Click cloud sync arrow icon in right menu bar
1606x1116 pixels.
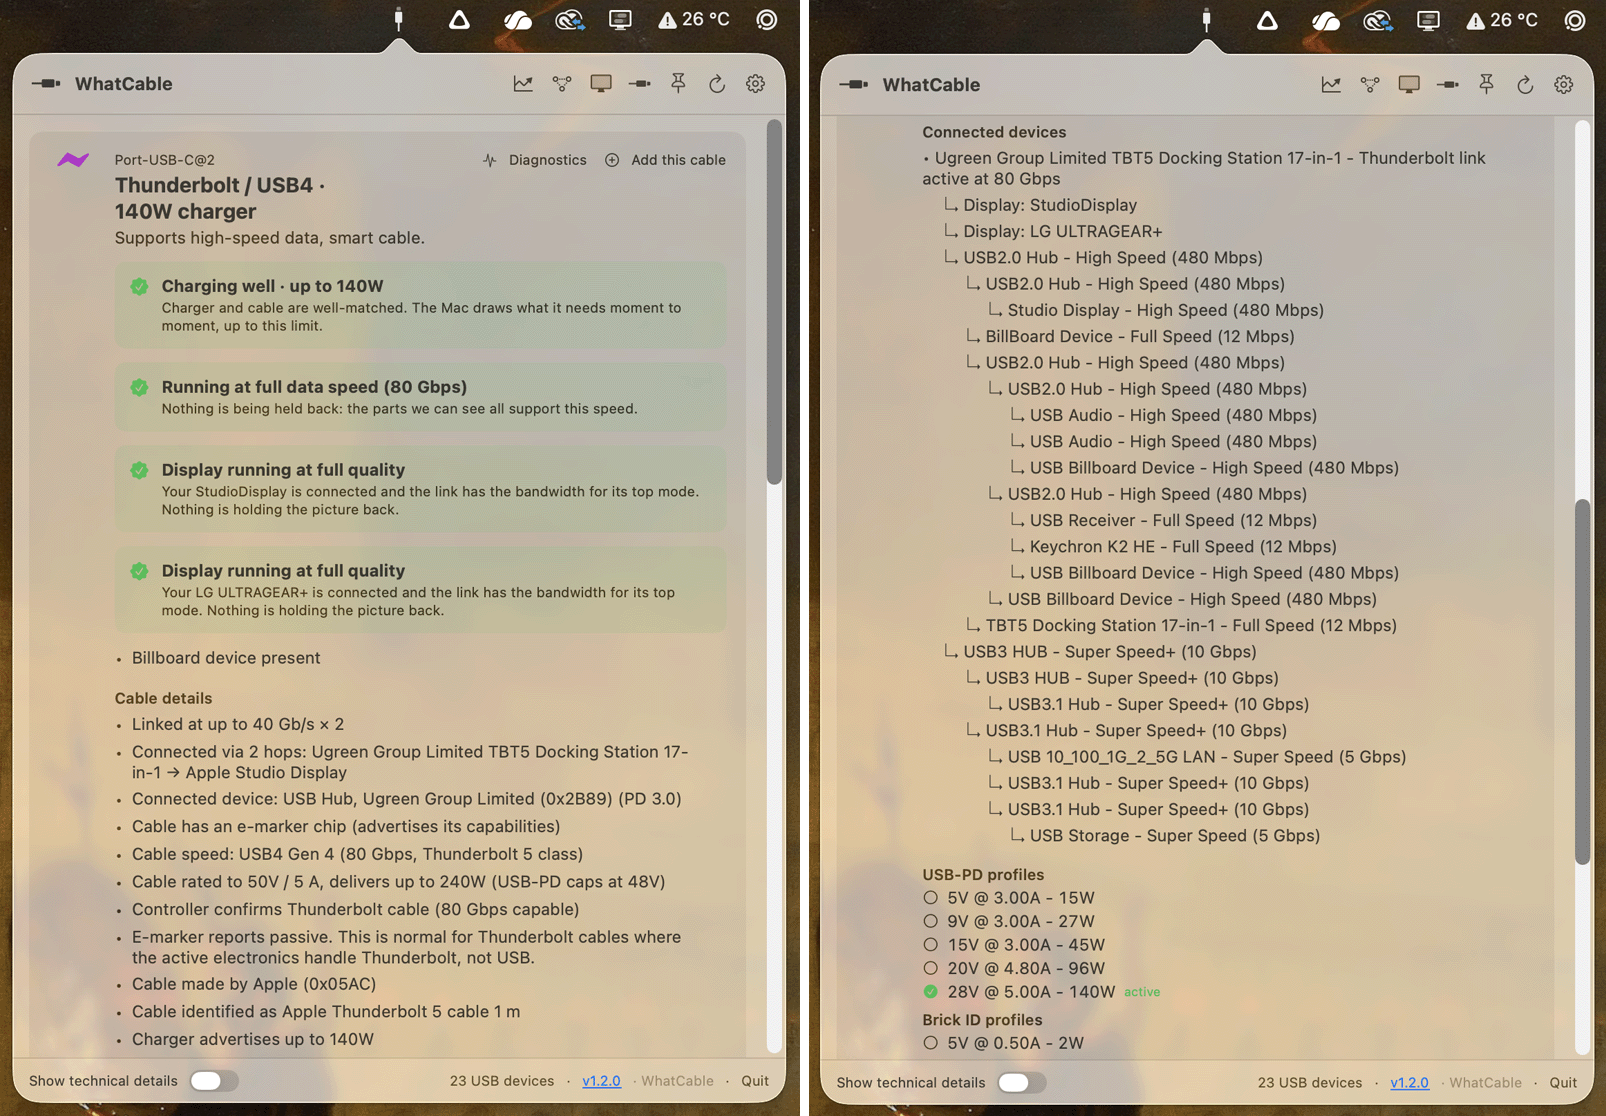pos(1378,19)
